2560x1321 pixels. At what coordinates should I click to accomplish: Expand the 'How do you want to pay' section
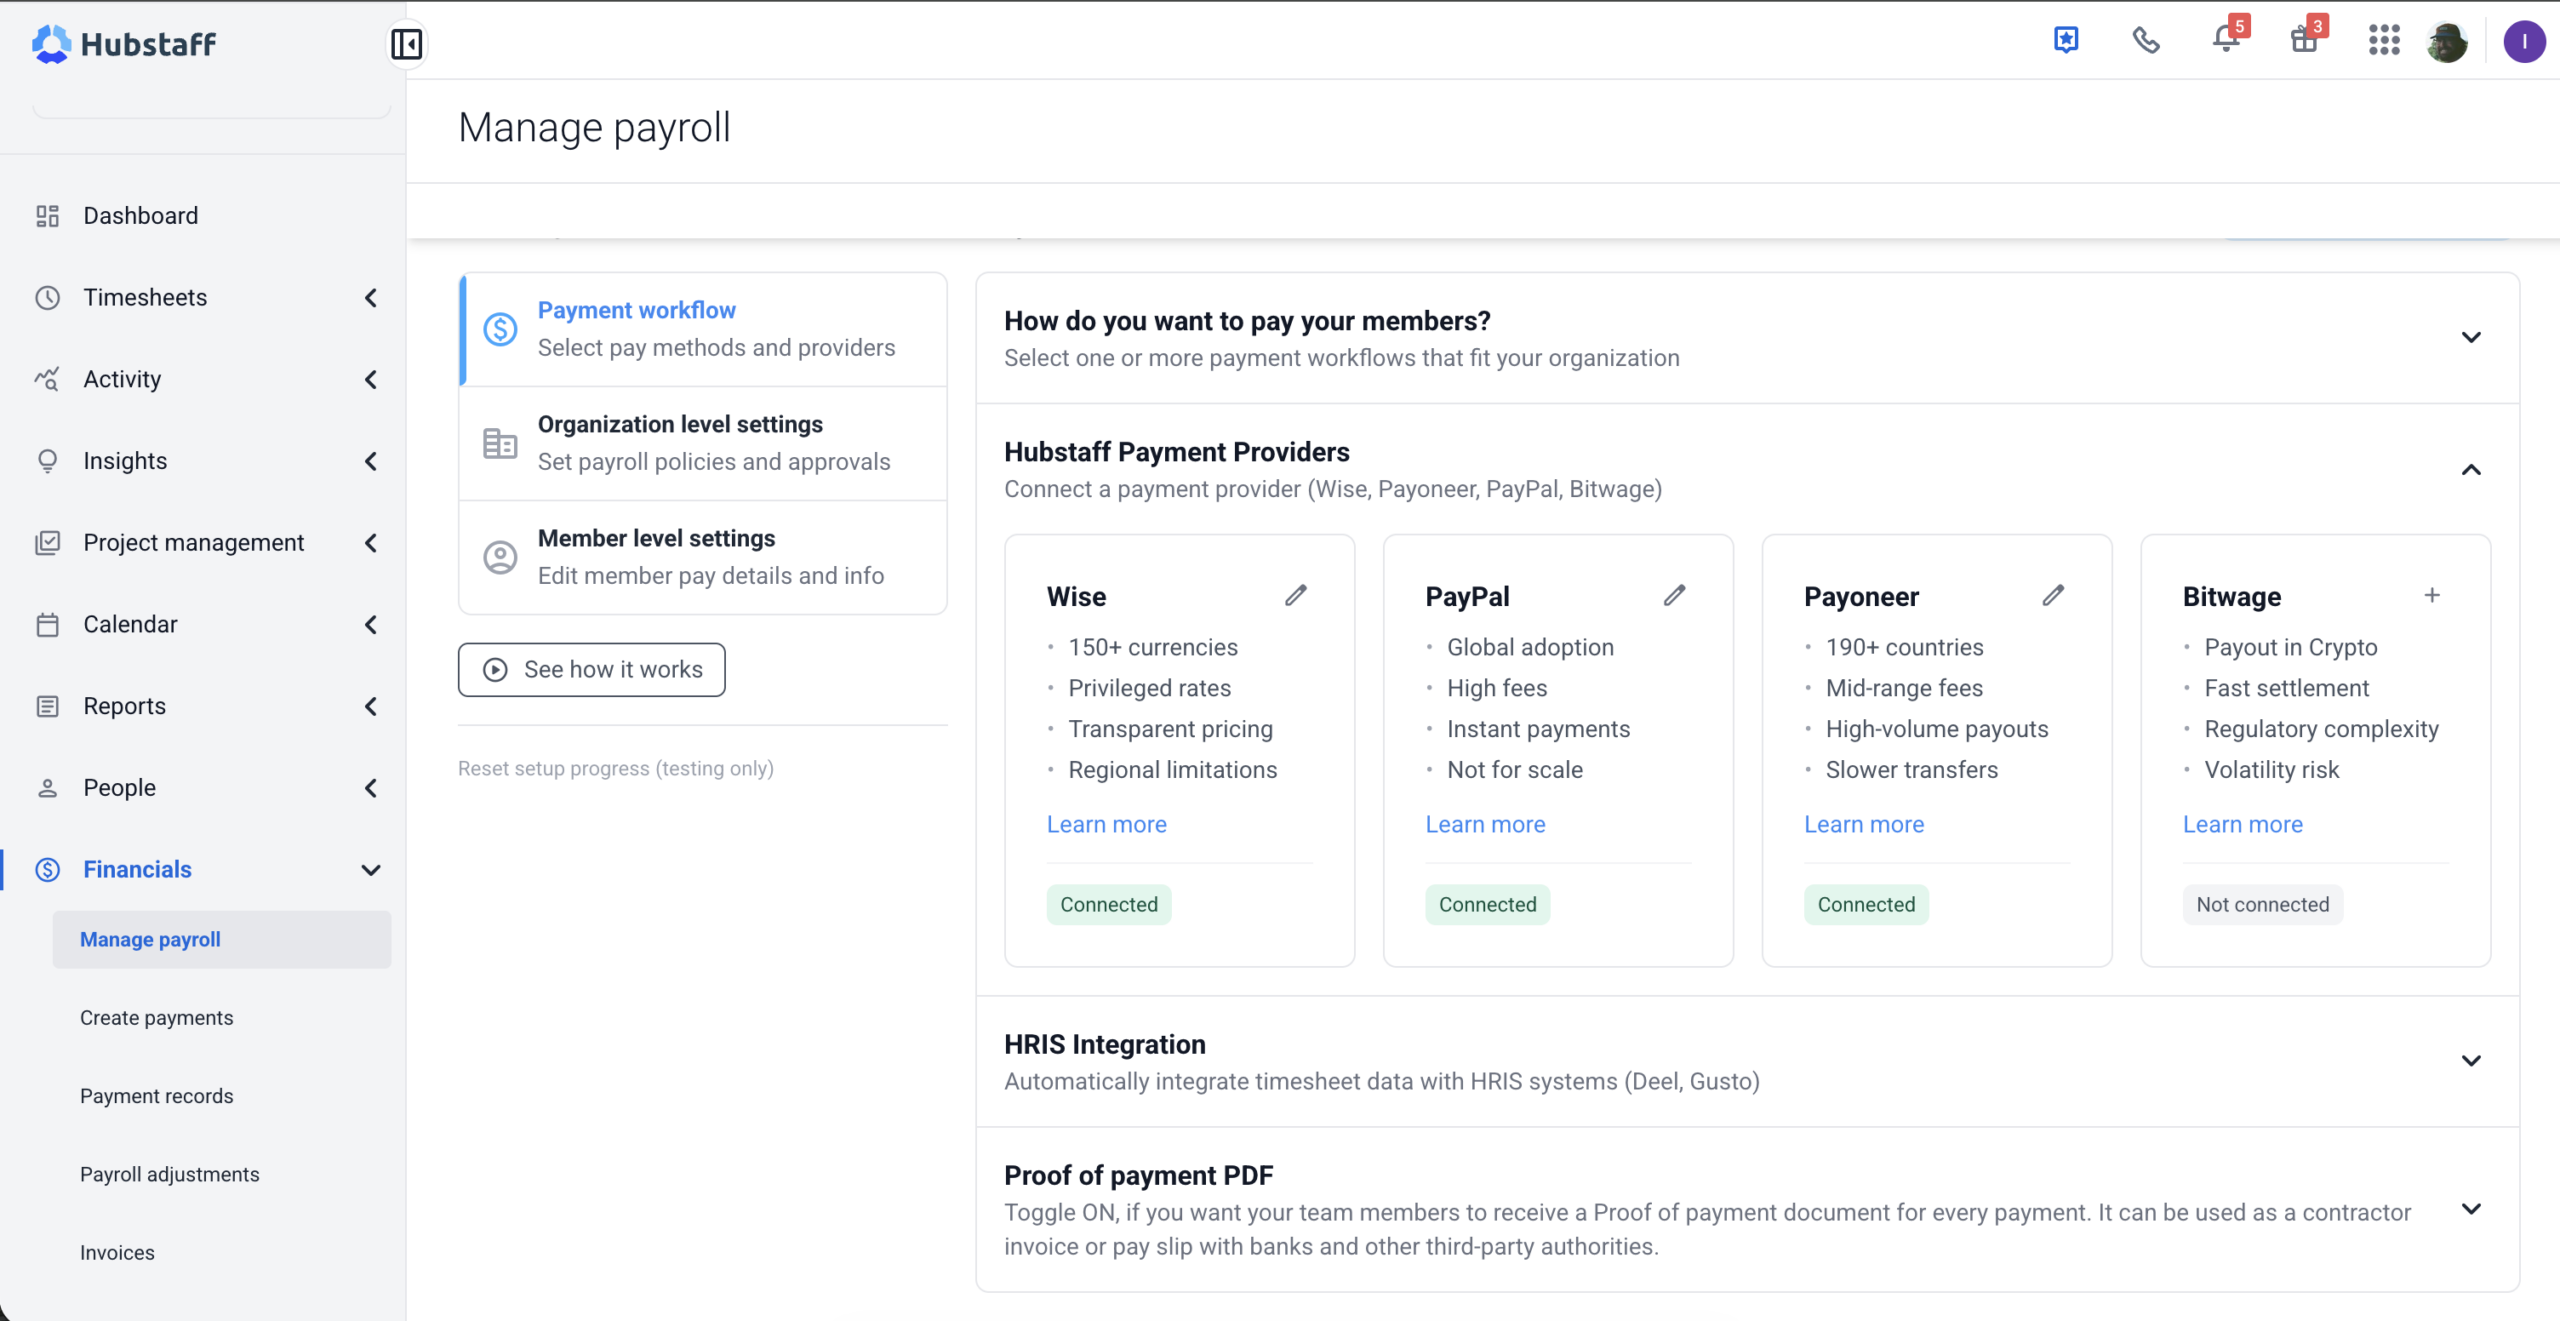[2471, 338]
